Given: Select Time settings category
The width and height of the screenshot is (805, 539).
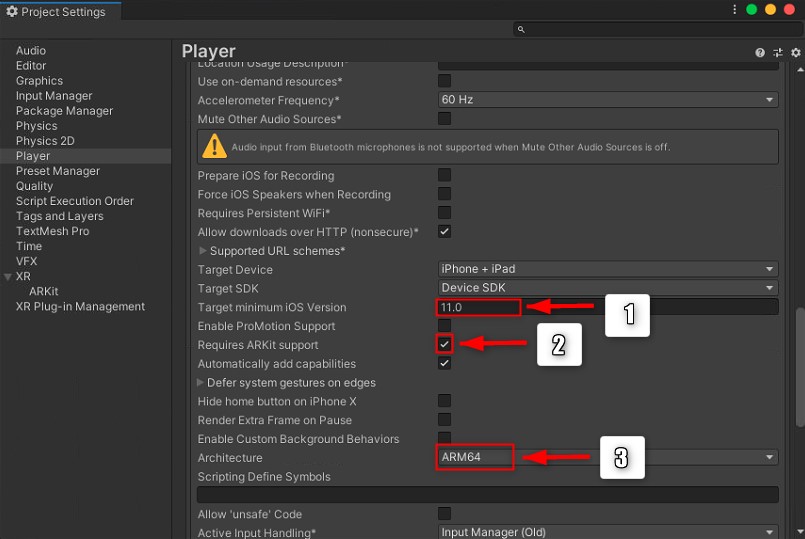Looking at the screenshot, I should pyautogui.click(x=29, y=246).
